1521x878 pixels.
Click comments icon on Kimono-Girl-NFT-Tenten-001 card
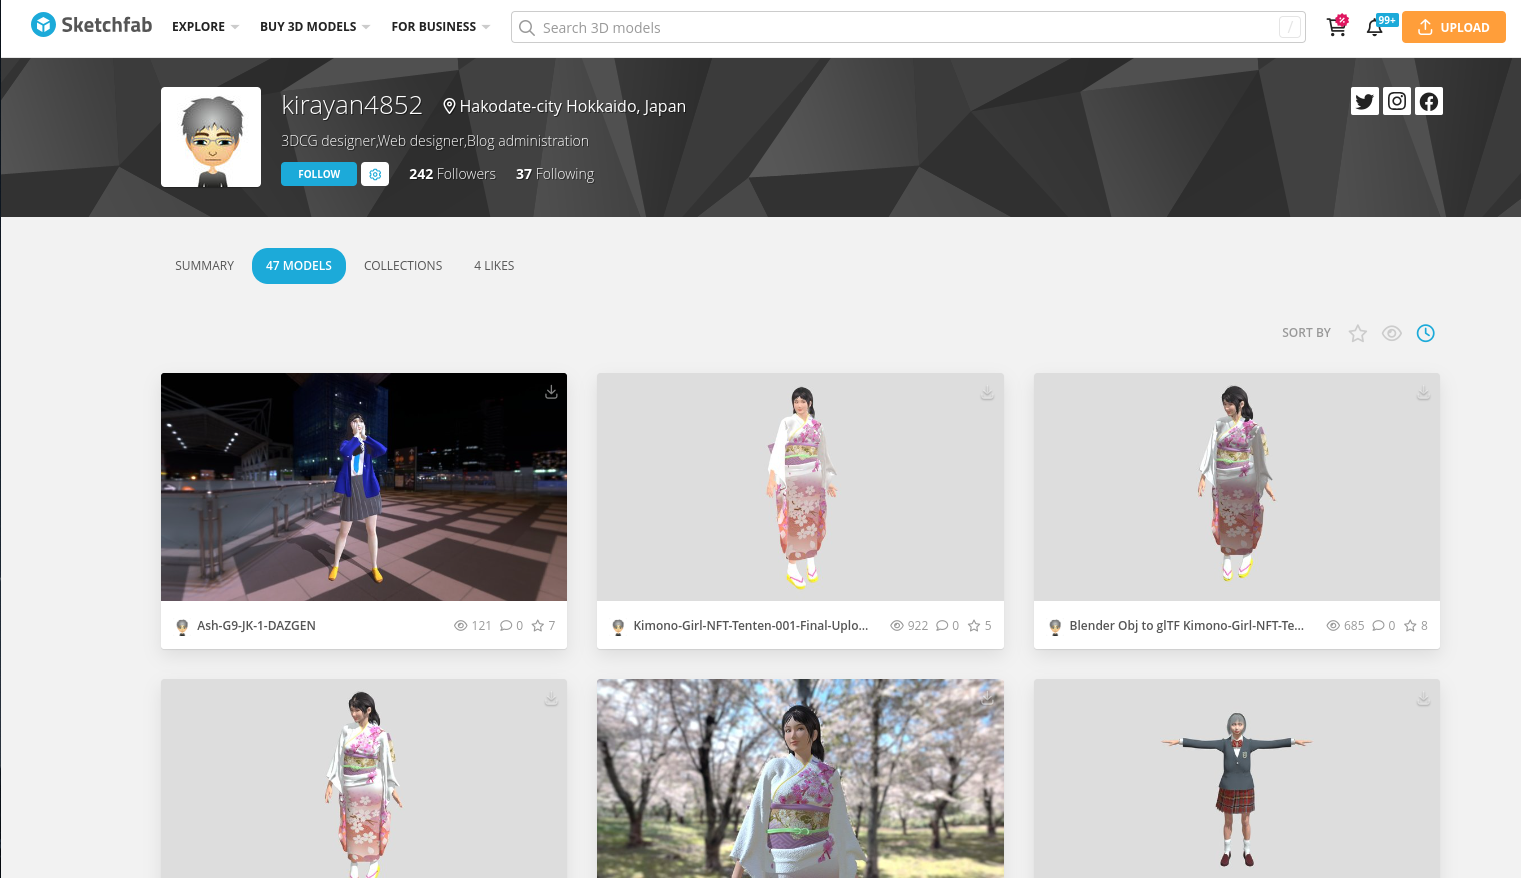tap(942, 626)
